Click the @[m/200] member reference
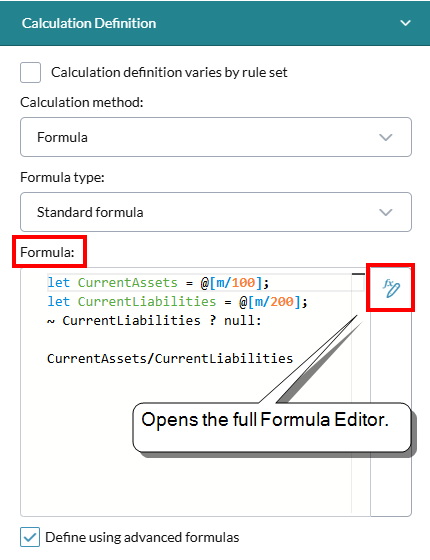This screenshot has width=430, height=560. 270,302
